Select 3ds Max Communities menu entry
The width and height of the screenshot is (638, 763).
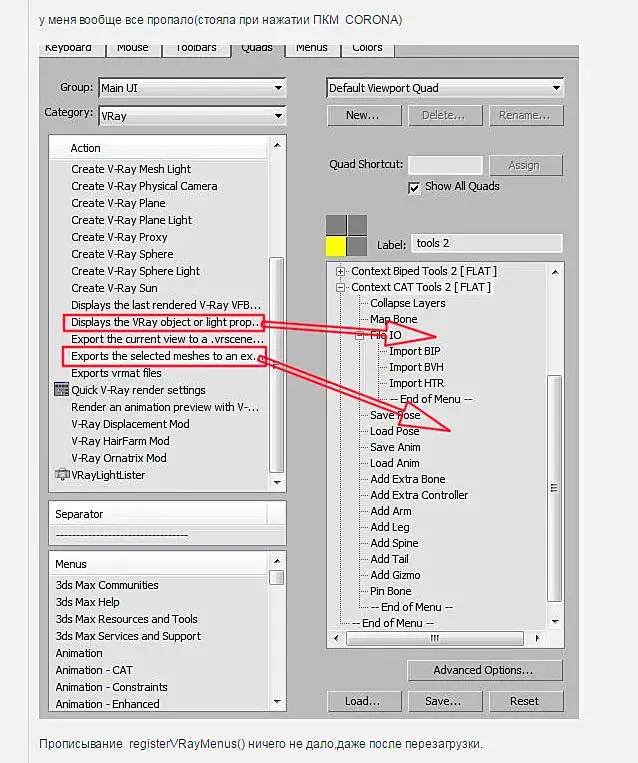[x=107, y=585]
